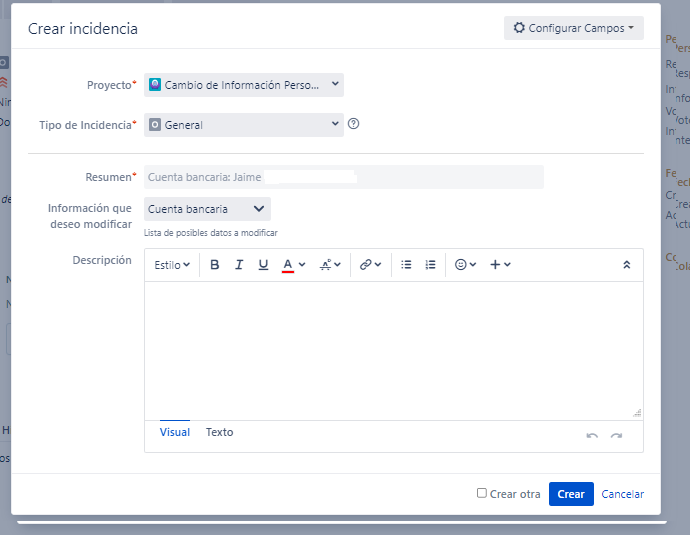Open the insert more content plus menu
Viewport: 690px width, 535px height.
click(x=500, y=264)
